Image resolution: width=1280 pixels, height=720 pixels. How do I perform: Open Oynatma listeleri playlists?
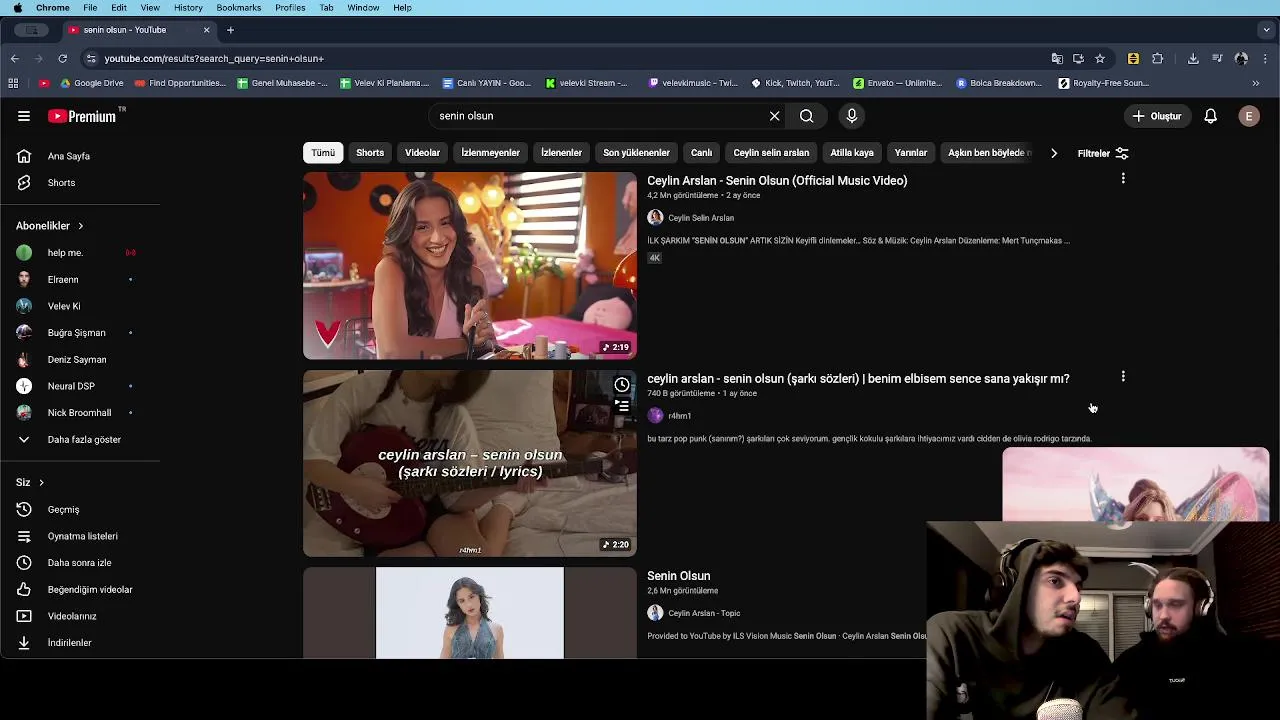coord(80,536)
